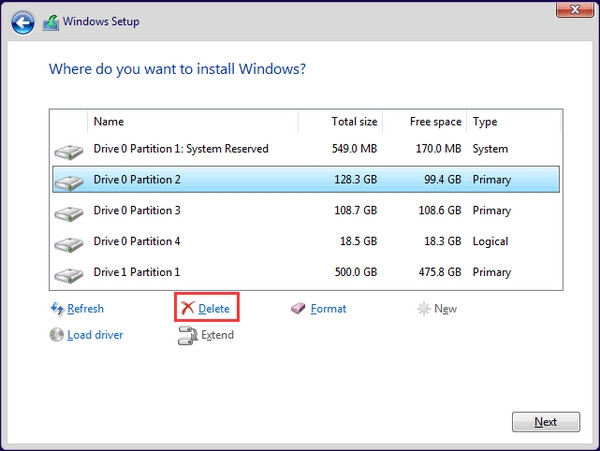This screenshot has width=600, height=451.
Task: Click the Windows Setup title icon
Action: [x=51, y=22]
